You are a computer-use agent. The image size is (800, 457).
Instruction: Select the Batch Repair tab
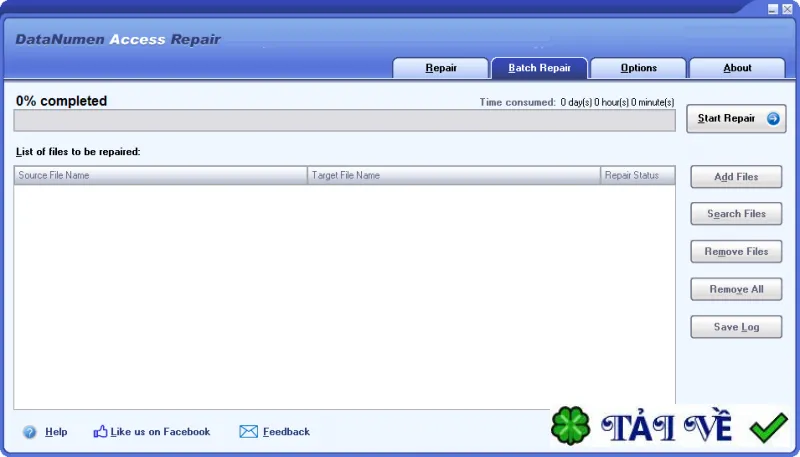[539, 68]
